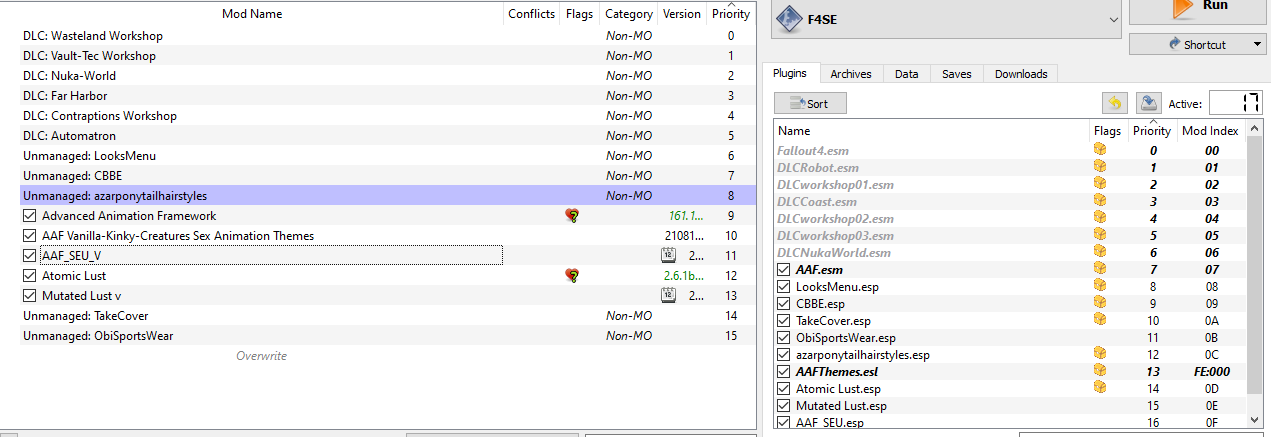1271x437 pixels.
Task: Click archive flag icon for LooksMenu.esp
Action: pos(1100,286)
